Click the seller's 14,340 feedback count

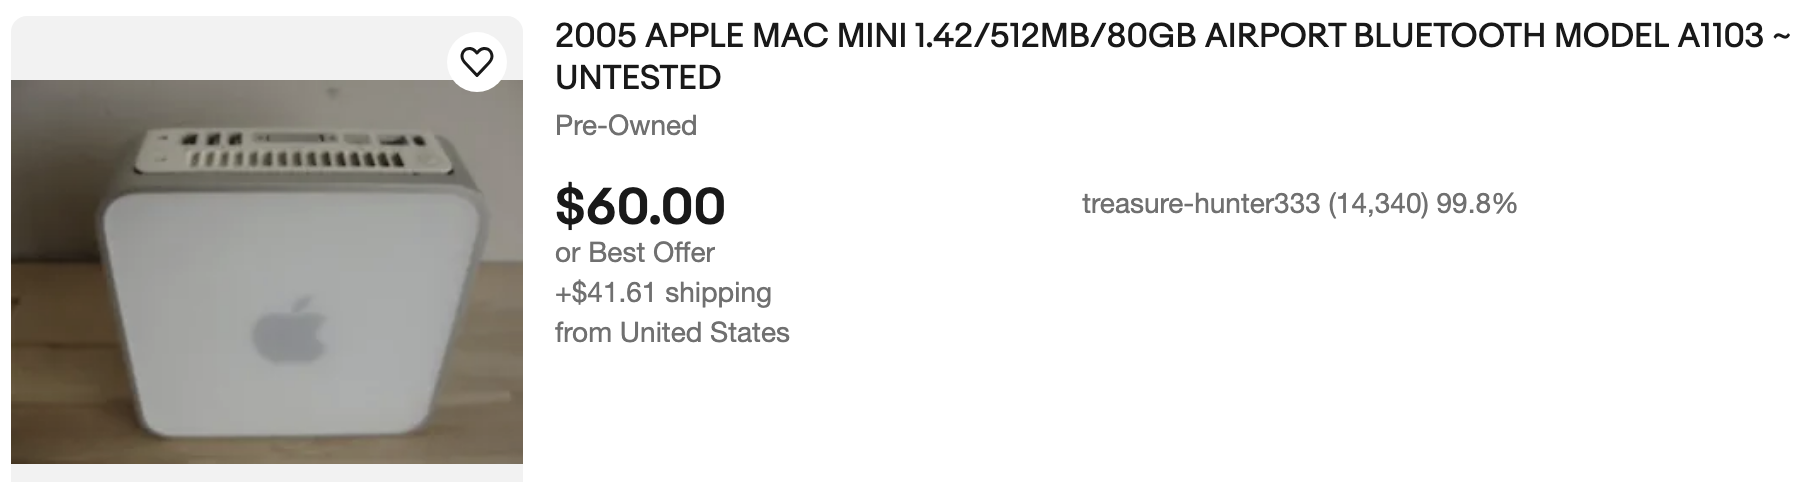pyautogui.click(x=1377, y=205)
